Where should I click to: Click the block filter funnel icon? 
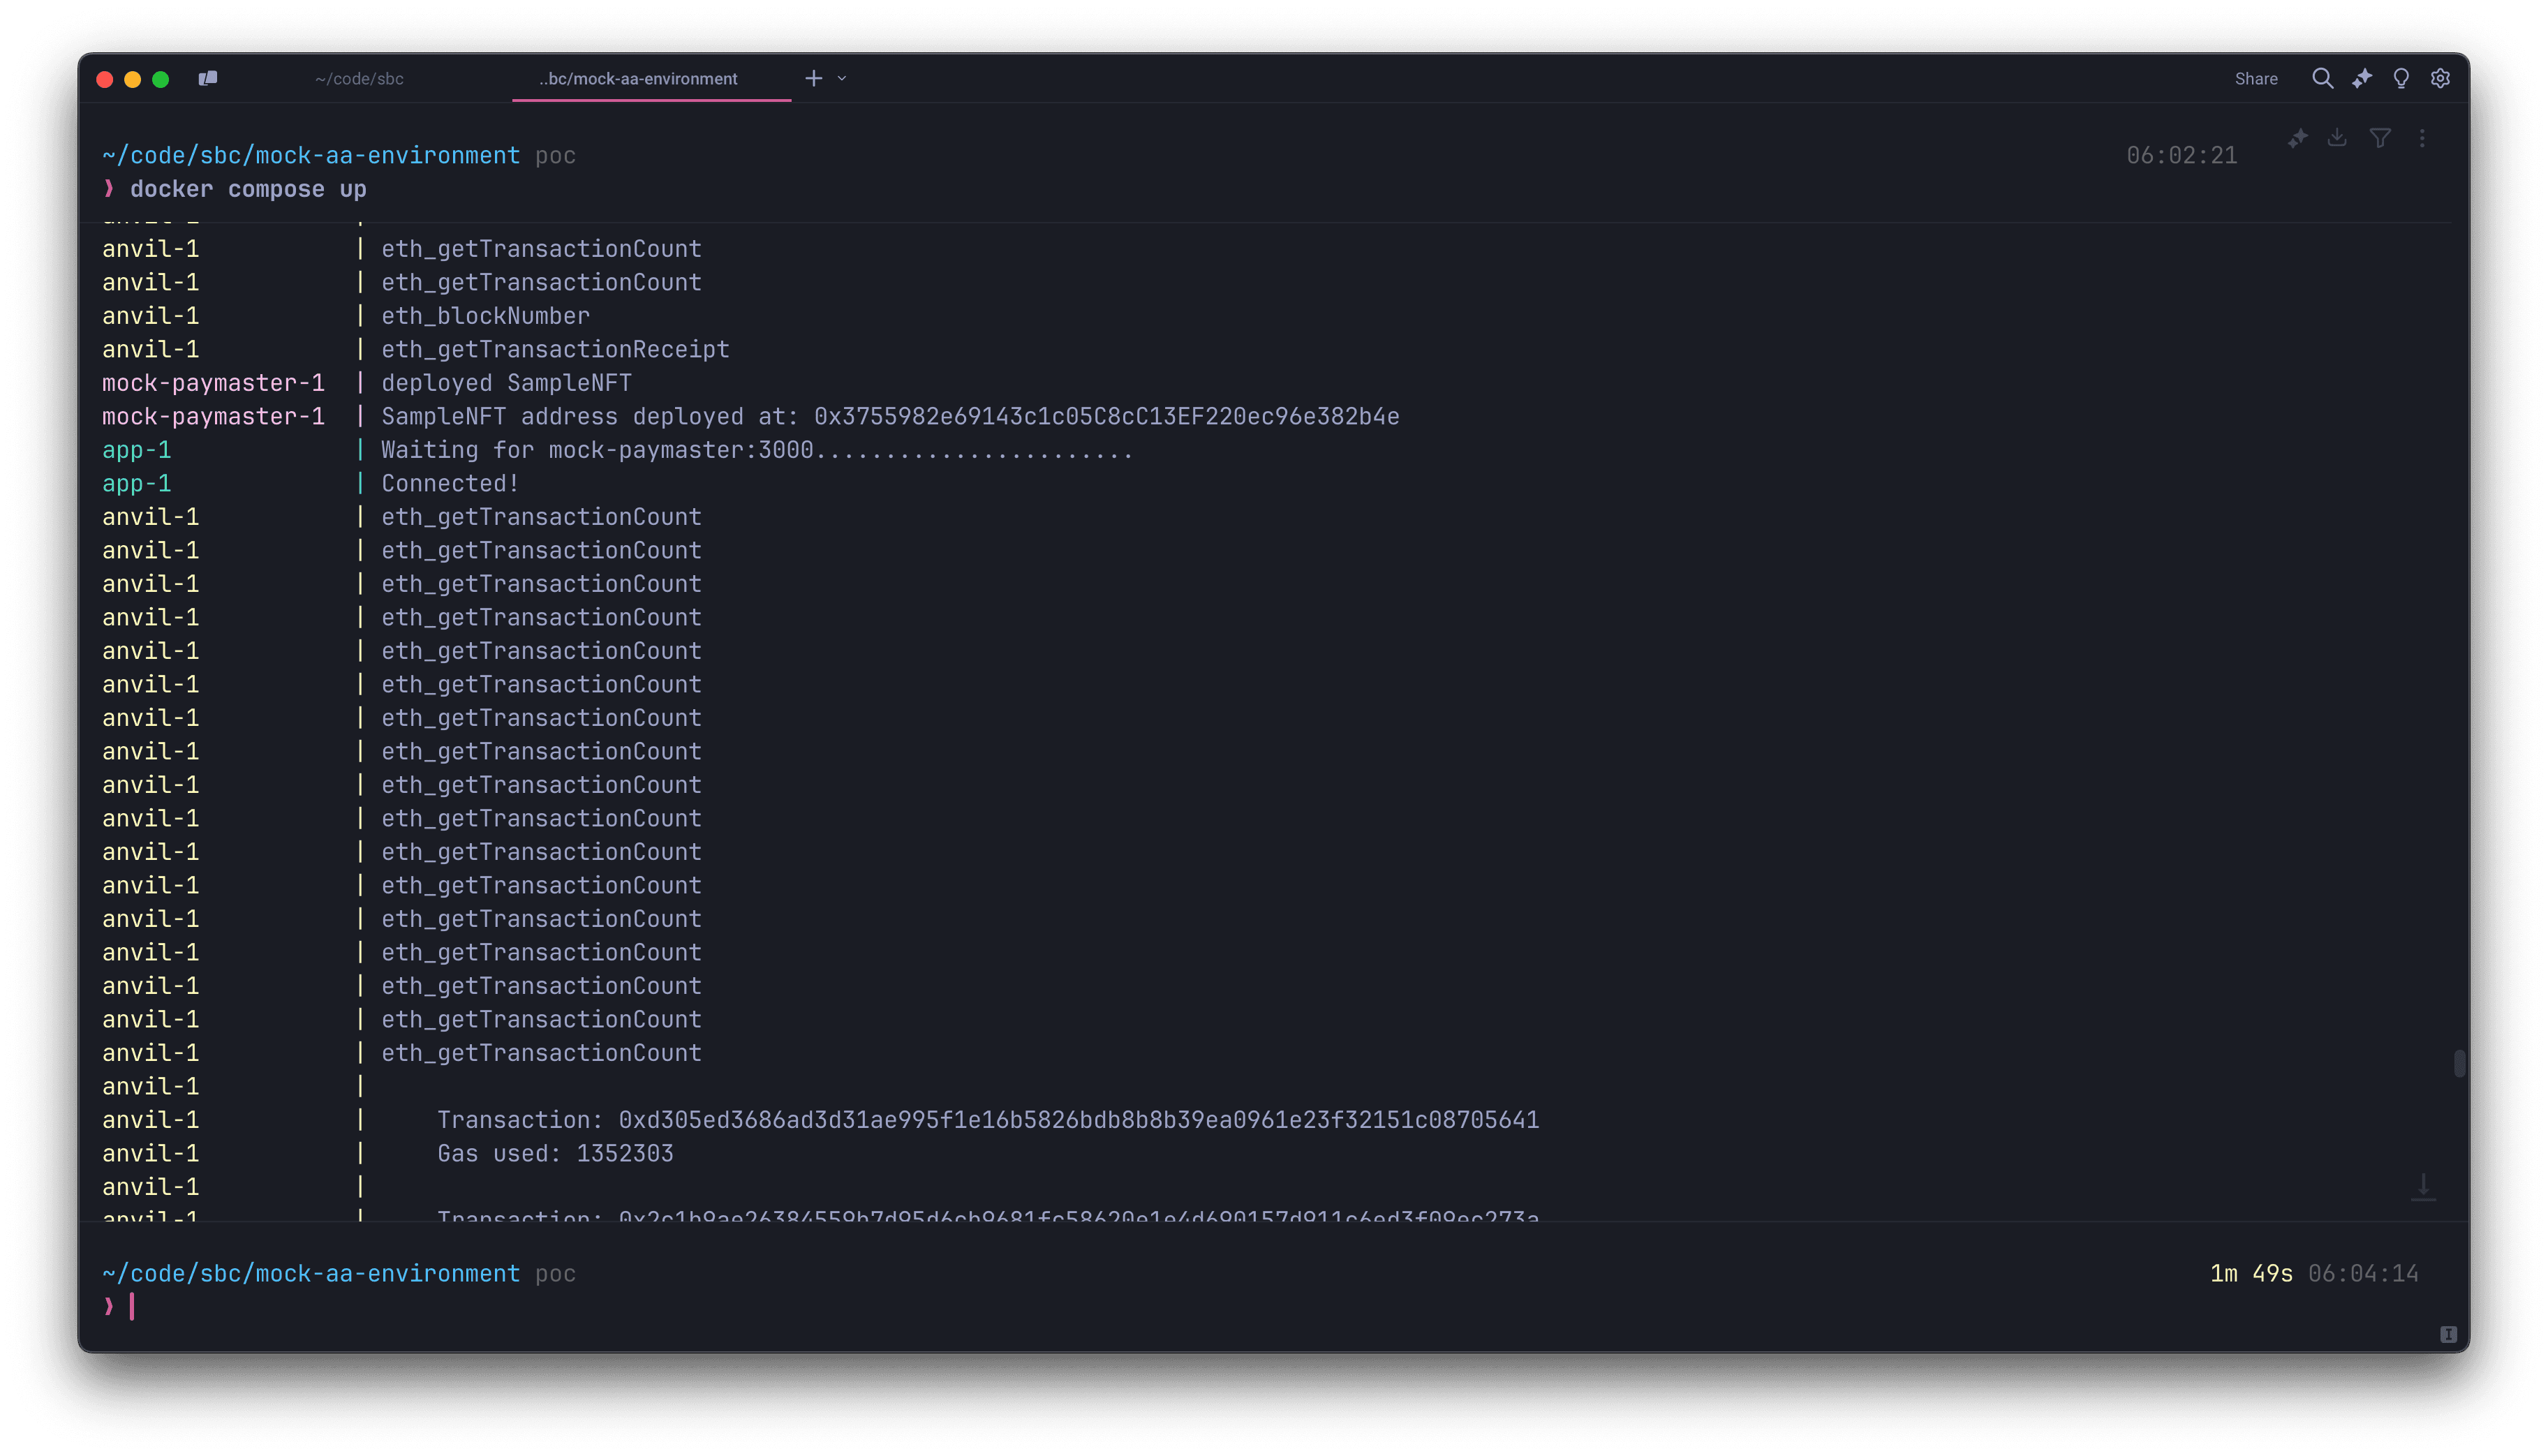[2380, 138]
